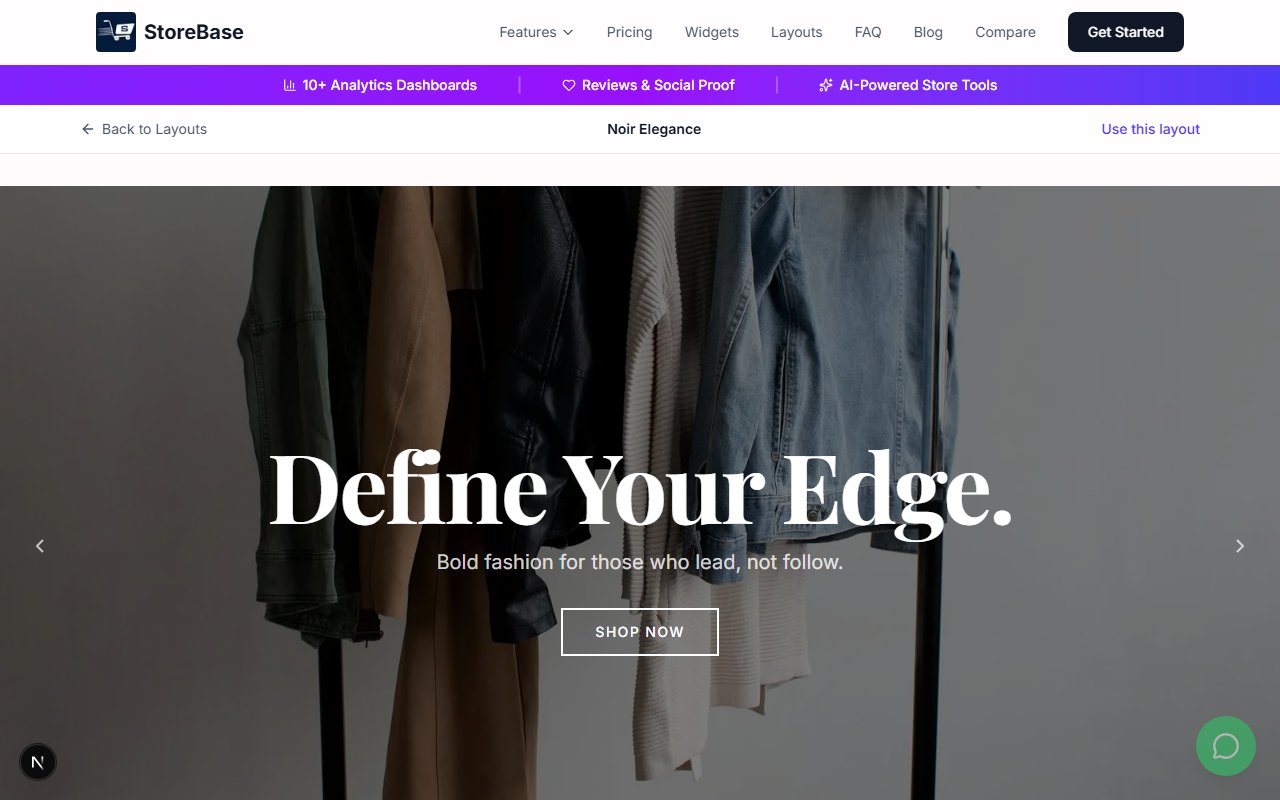Click the Next.js dev tools badge
The width and height of the screenshot is (1280, 800).
pos(38,762)
